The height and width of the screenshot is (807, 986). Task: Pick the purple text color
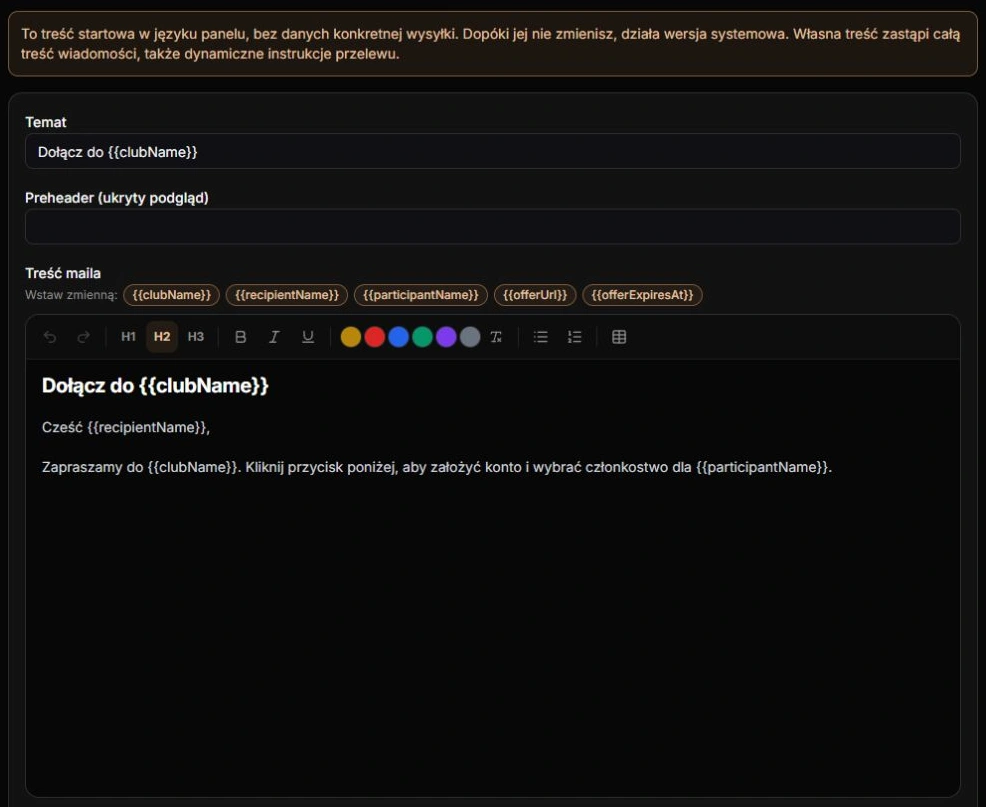coord(446,337)
